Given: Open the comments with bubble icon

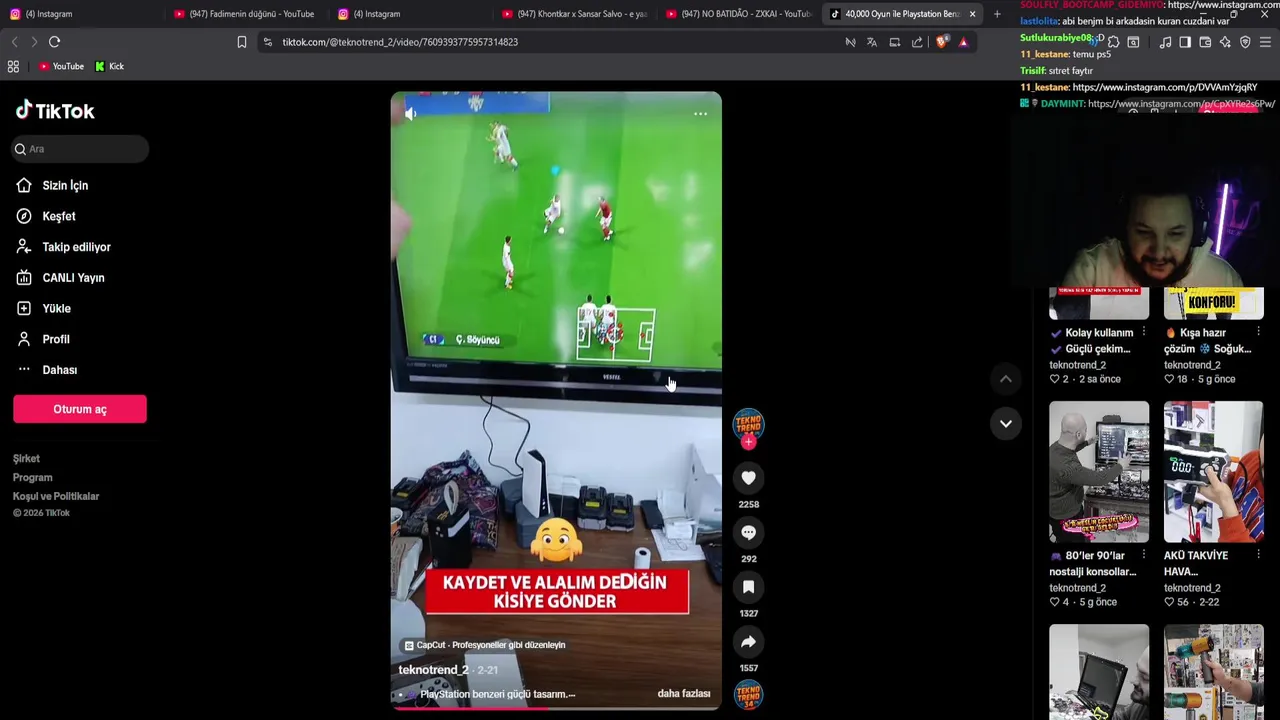Looking at the screenshot, I should pos(748,533).
